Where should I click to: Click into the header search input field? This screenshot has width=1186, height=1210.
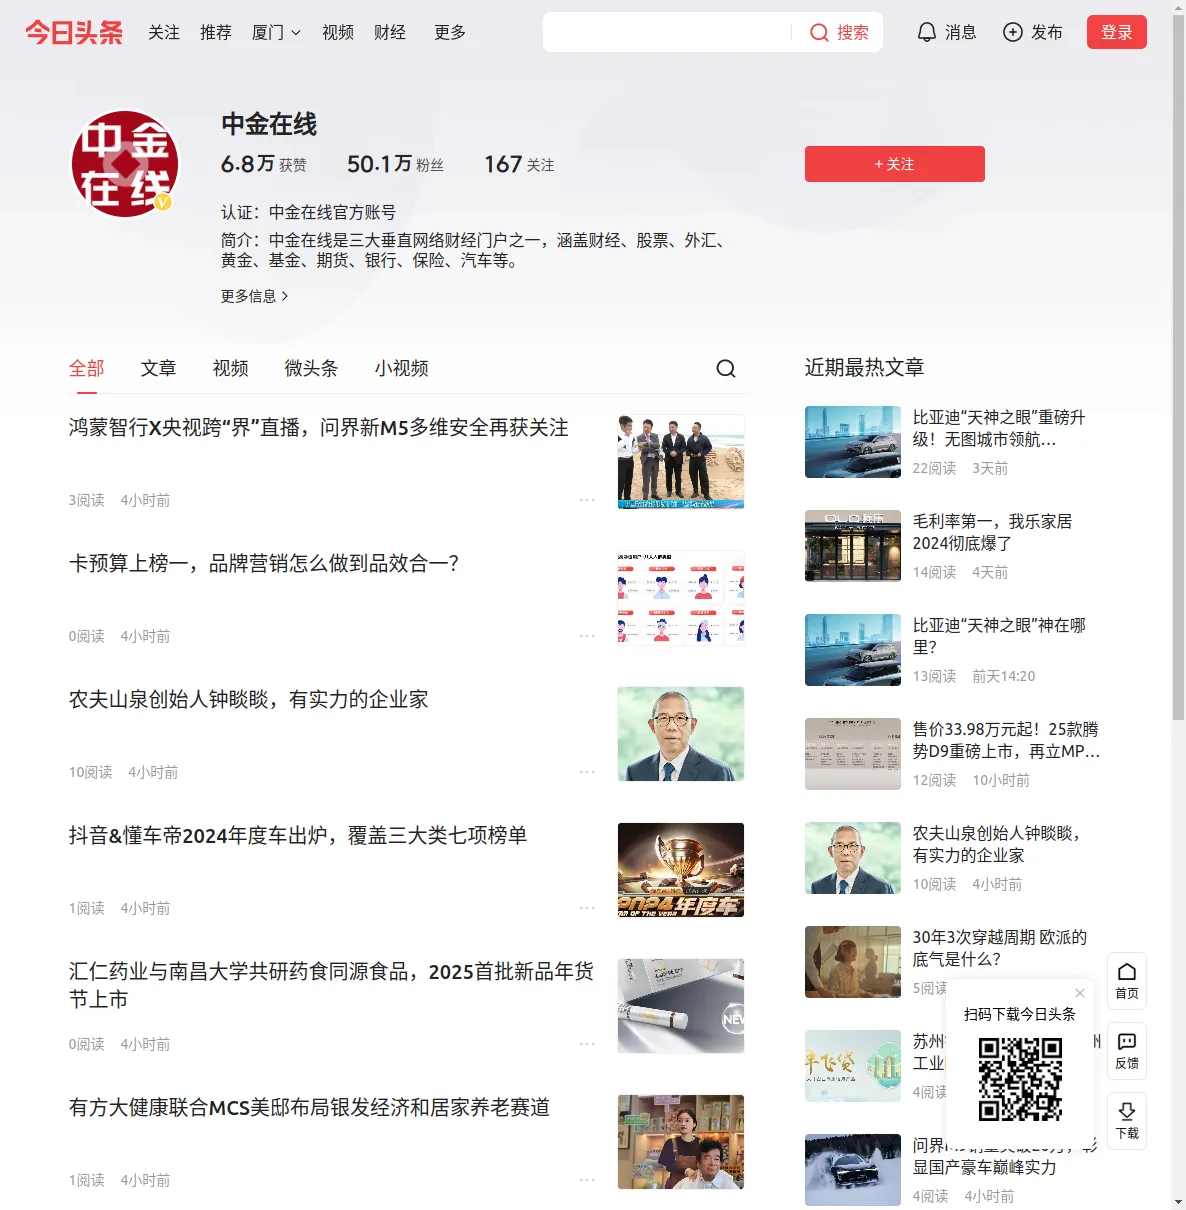pos(668,32)
